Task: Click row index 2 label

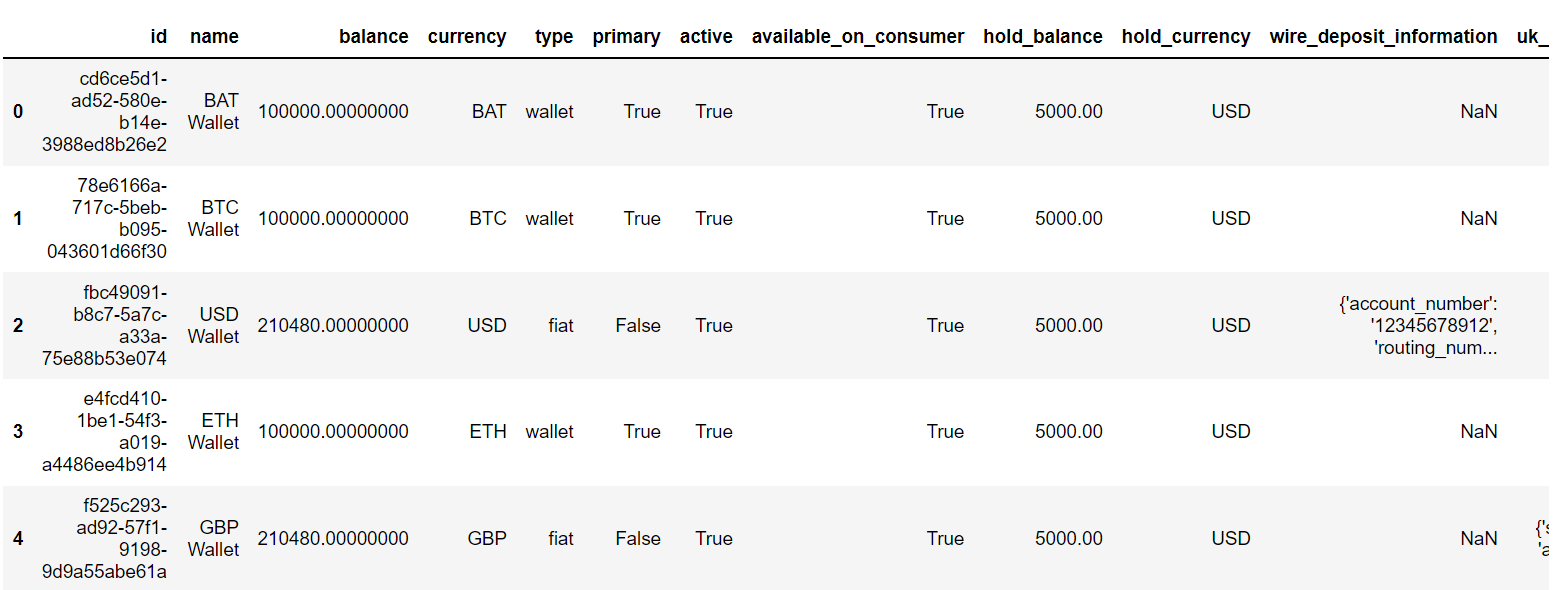Action: pos(17,326)
